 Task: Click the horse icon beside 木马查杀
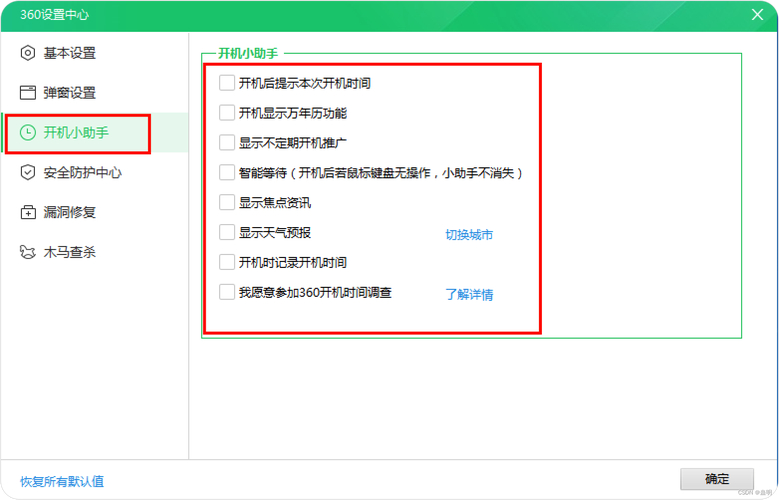pyautogui.click(x=28, y=252)
